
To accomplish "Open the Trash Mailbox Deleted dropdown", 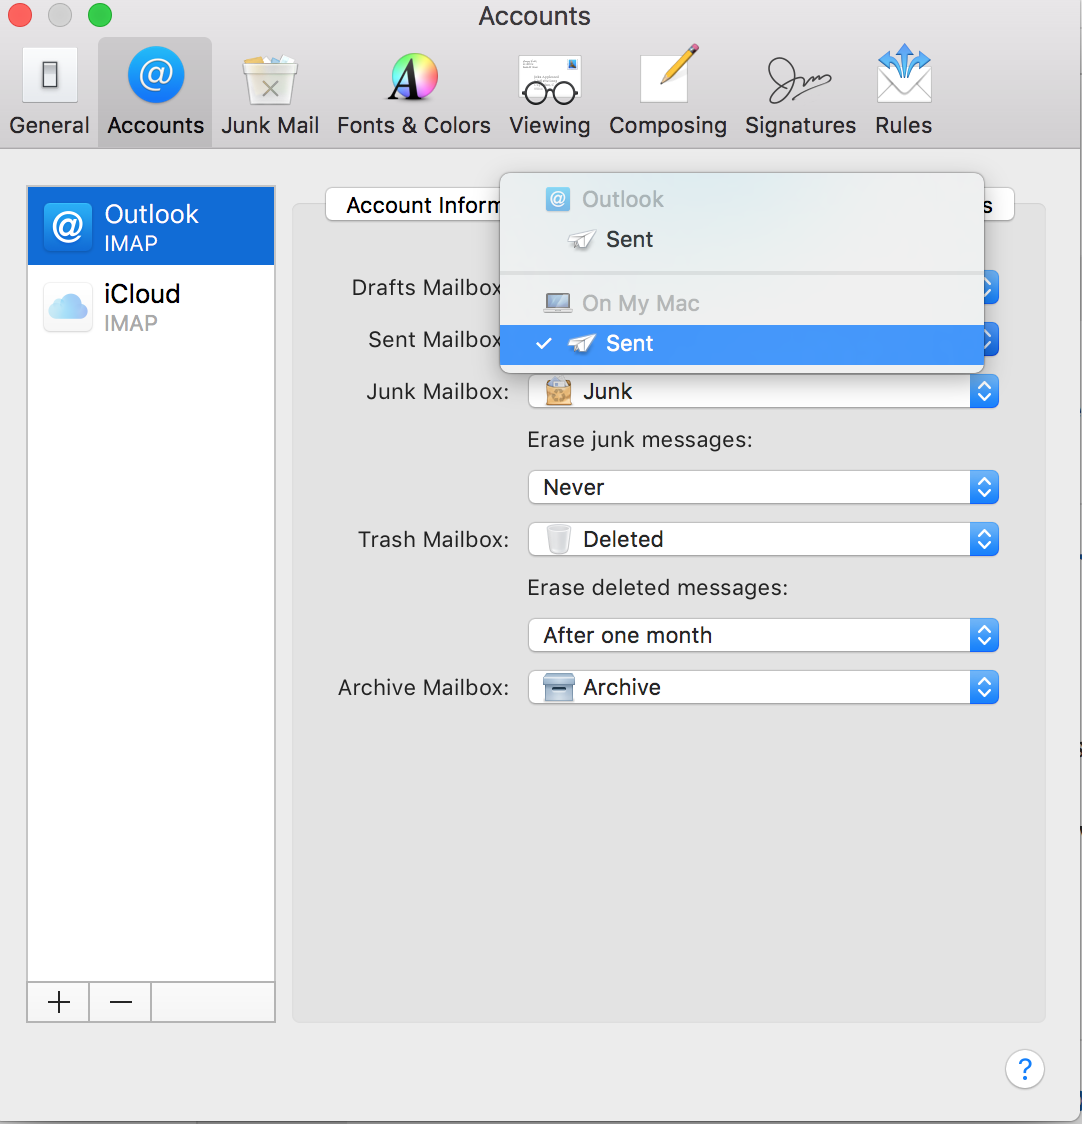I will (x=763, y=539).
